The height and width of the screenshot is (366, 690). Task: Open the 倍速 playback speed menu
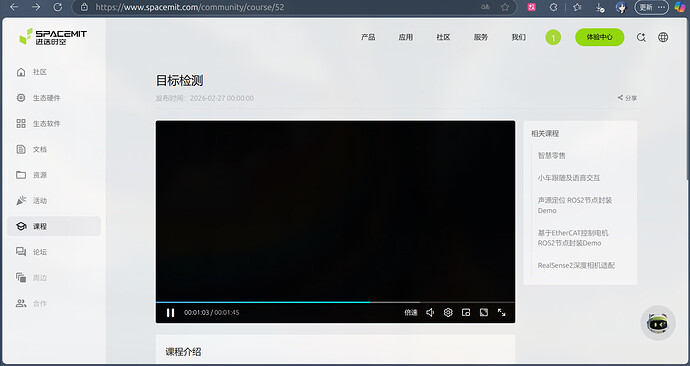click(x=411, y=312)
